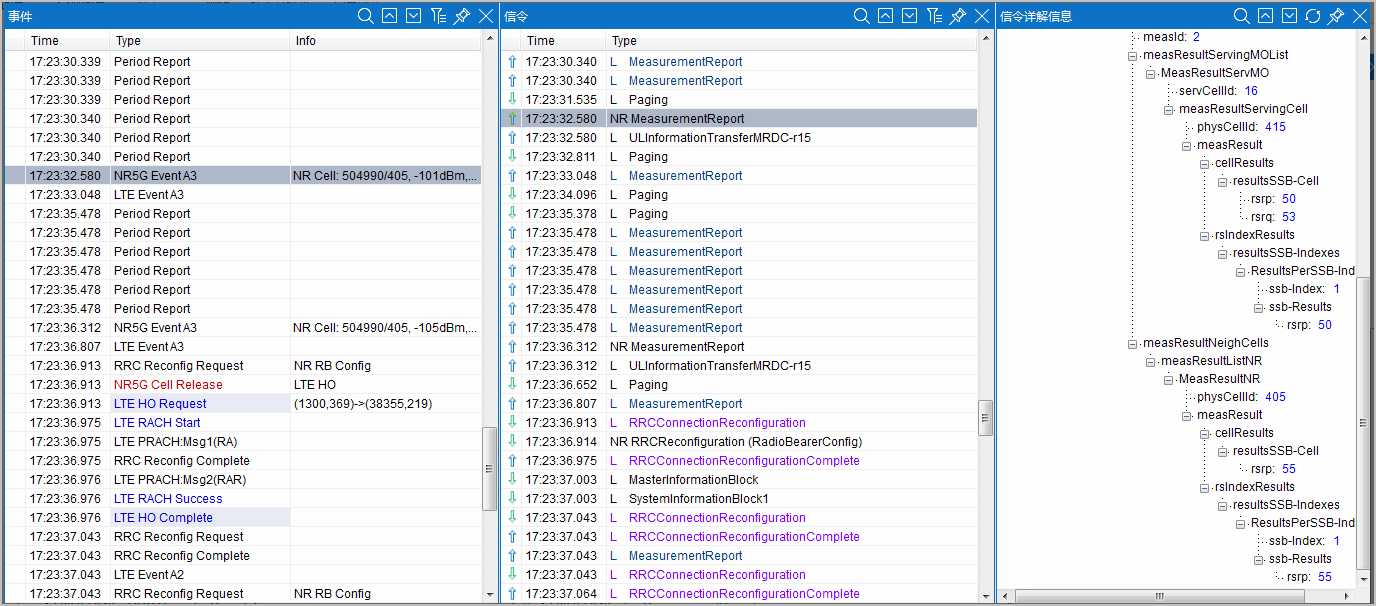This screenshot has width=1376, height=606.
Task: Collapse the measResultListNR node
Action: [1151, 361]
